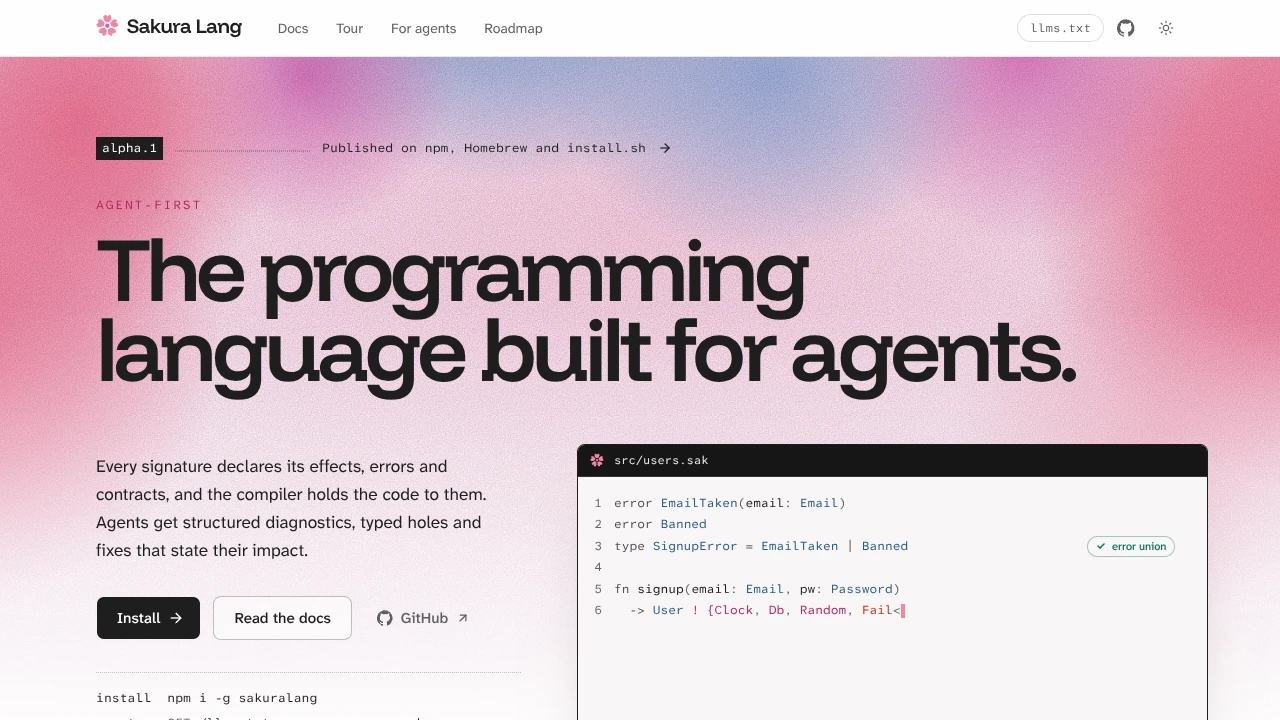Image resolution: width=1280 pixels, height=720 pixels.
Task: Click the 'npm i -g sakuralang' install command
Action: pyautogui.click(x=242, y=698)
